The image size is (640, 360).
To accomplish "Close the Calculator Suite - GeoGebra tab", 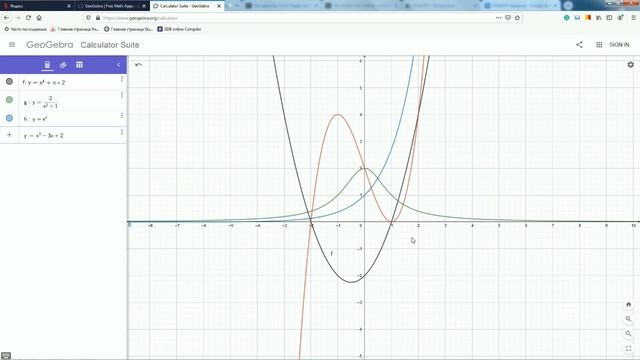I will 219,6.
